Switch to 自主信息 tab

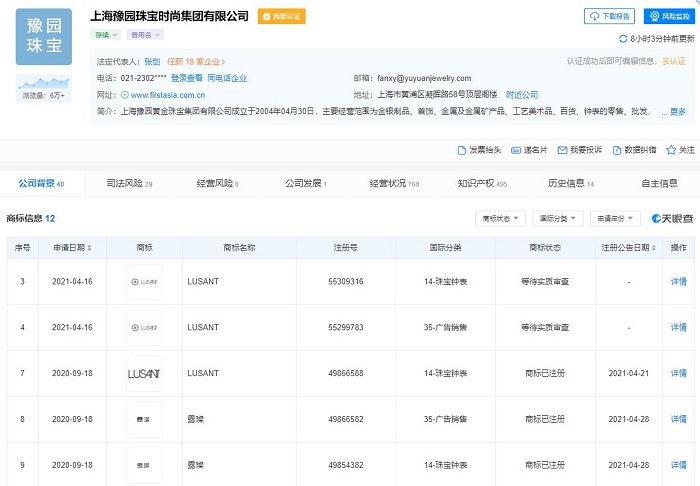tap(659, 183)
